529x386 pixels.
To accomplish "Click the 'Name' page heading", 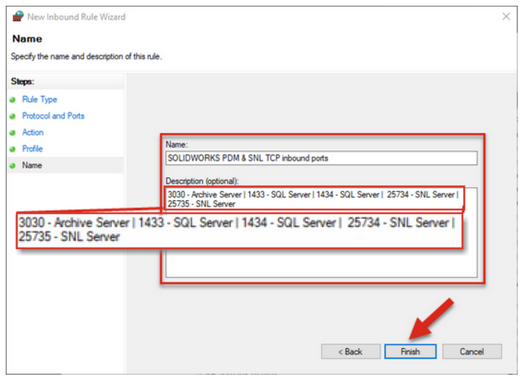I will (x=27, y=39).
